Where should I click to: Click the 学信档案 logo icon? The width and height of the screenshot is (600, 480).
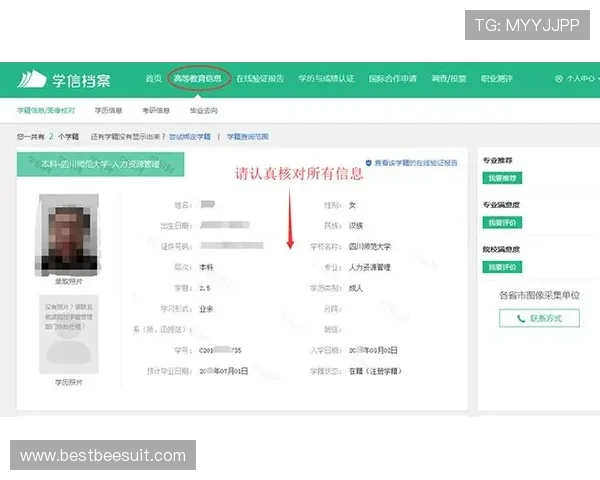(x=32, y=79)
